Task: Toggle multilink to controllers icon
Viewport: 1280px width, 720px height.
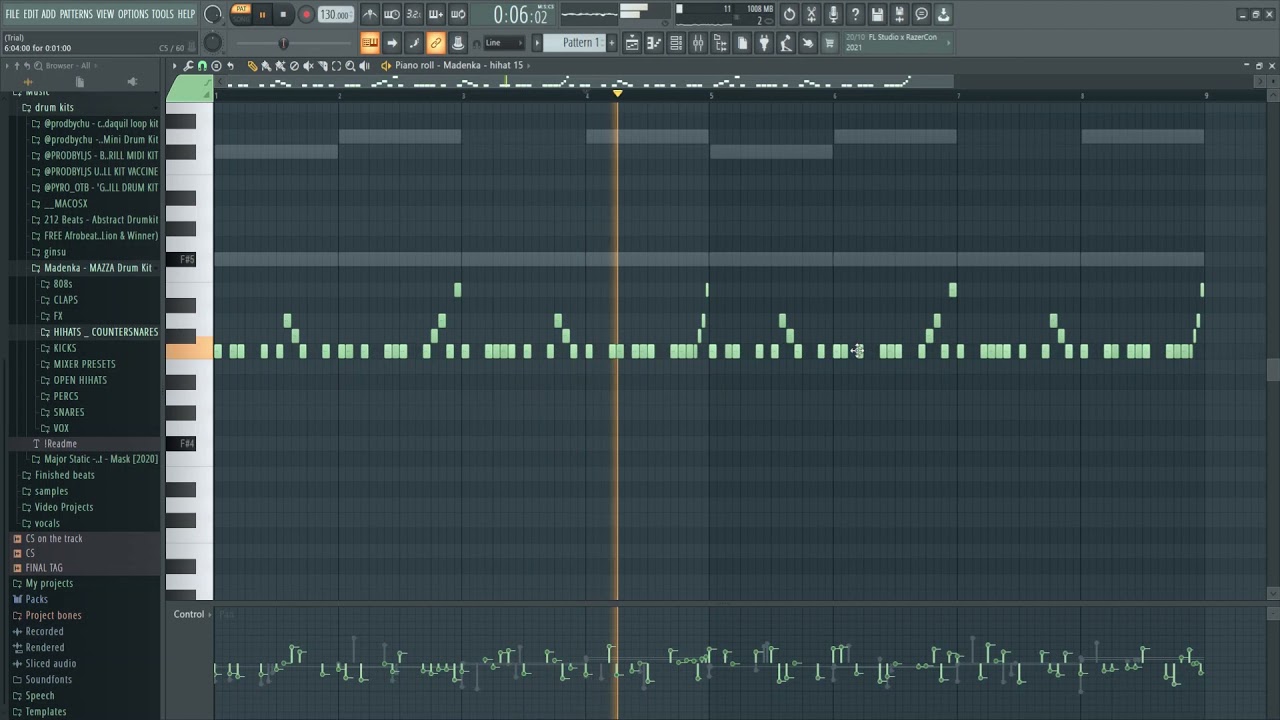Action: 436,43
